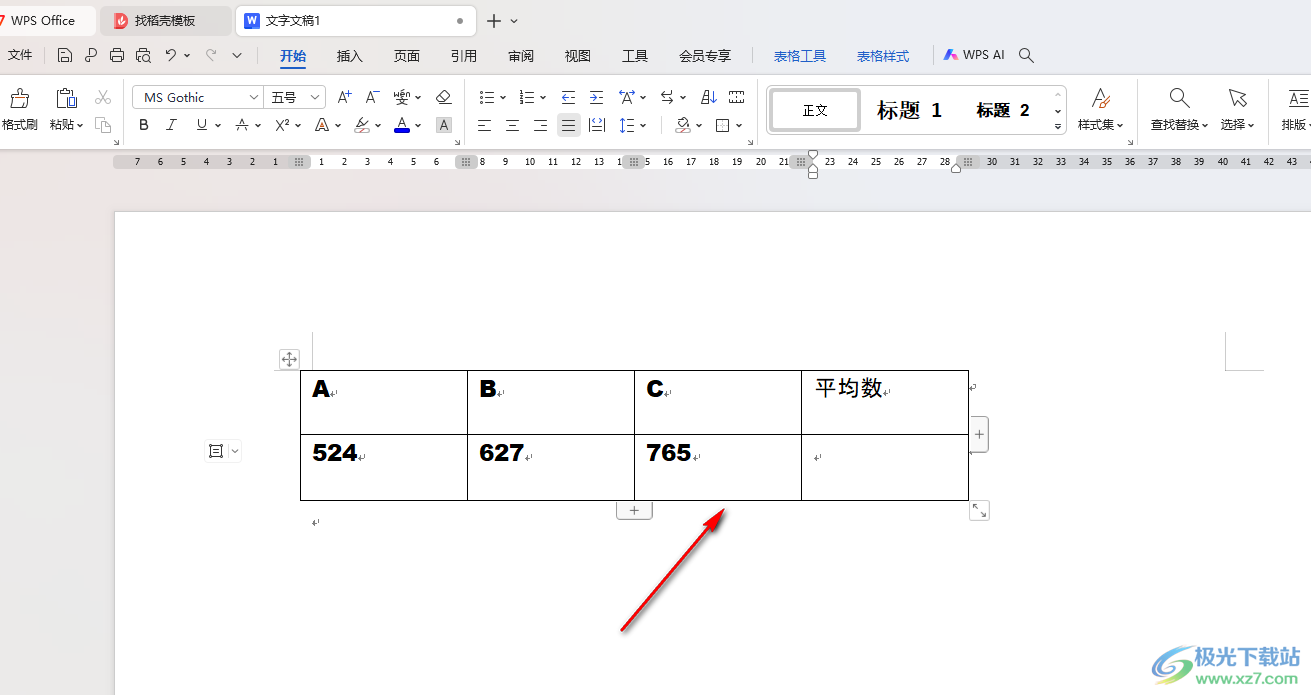Expand the styles gallery arrow

click(x=1058, y=127)
